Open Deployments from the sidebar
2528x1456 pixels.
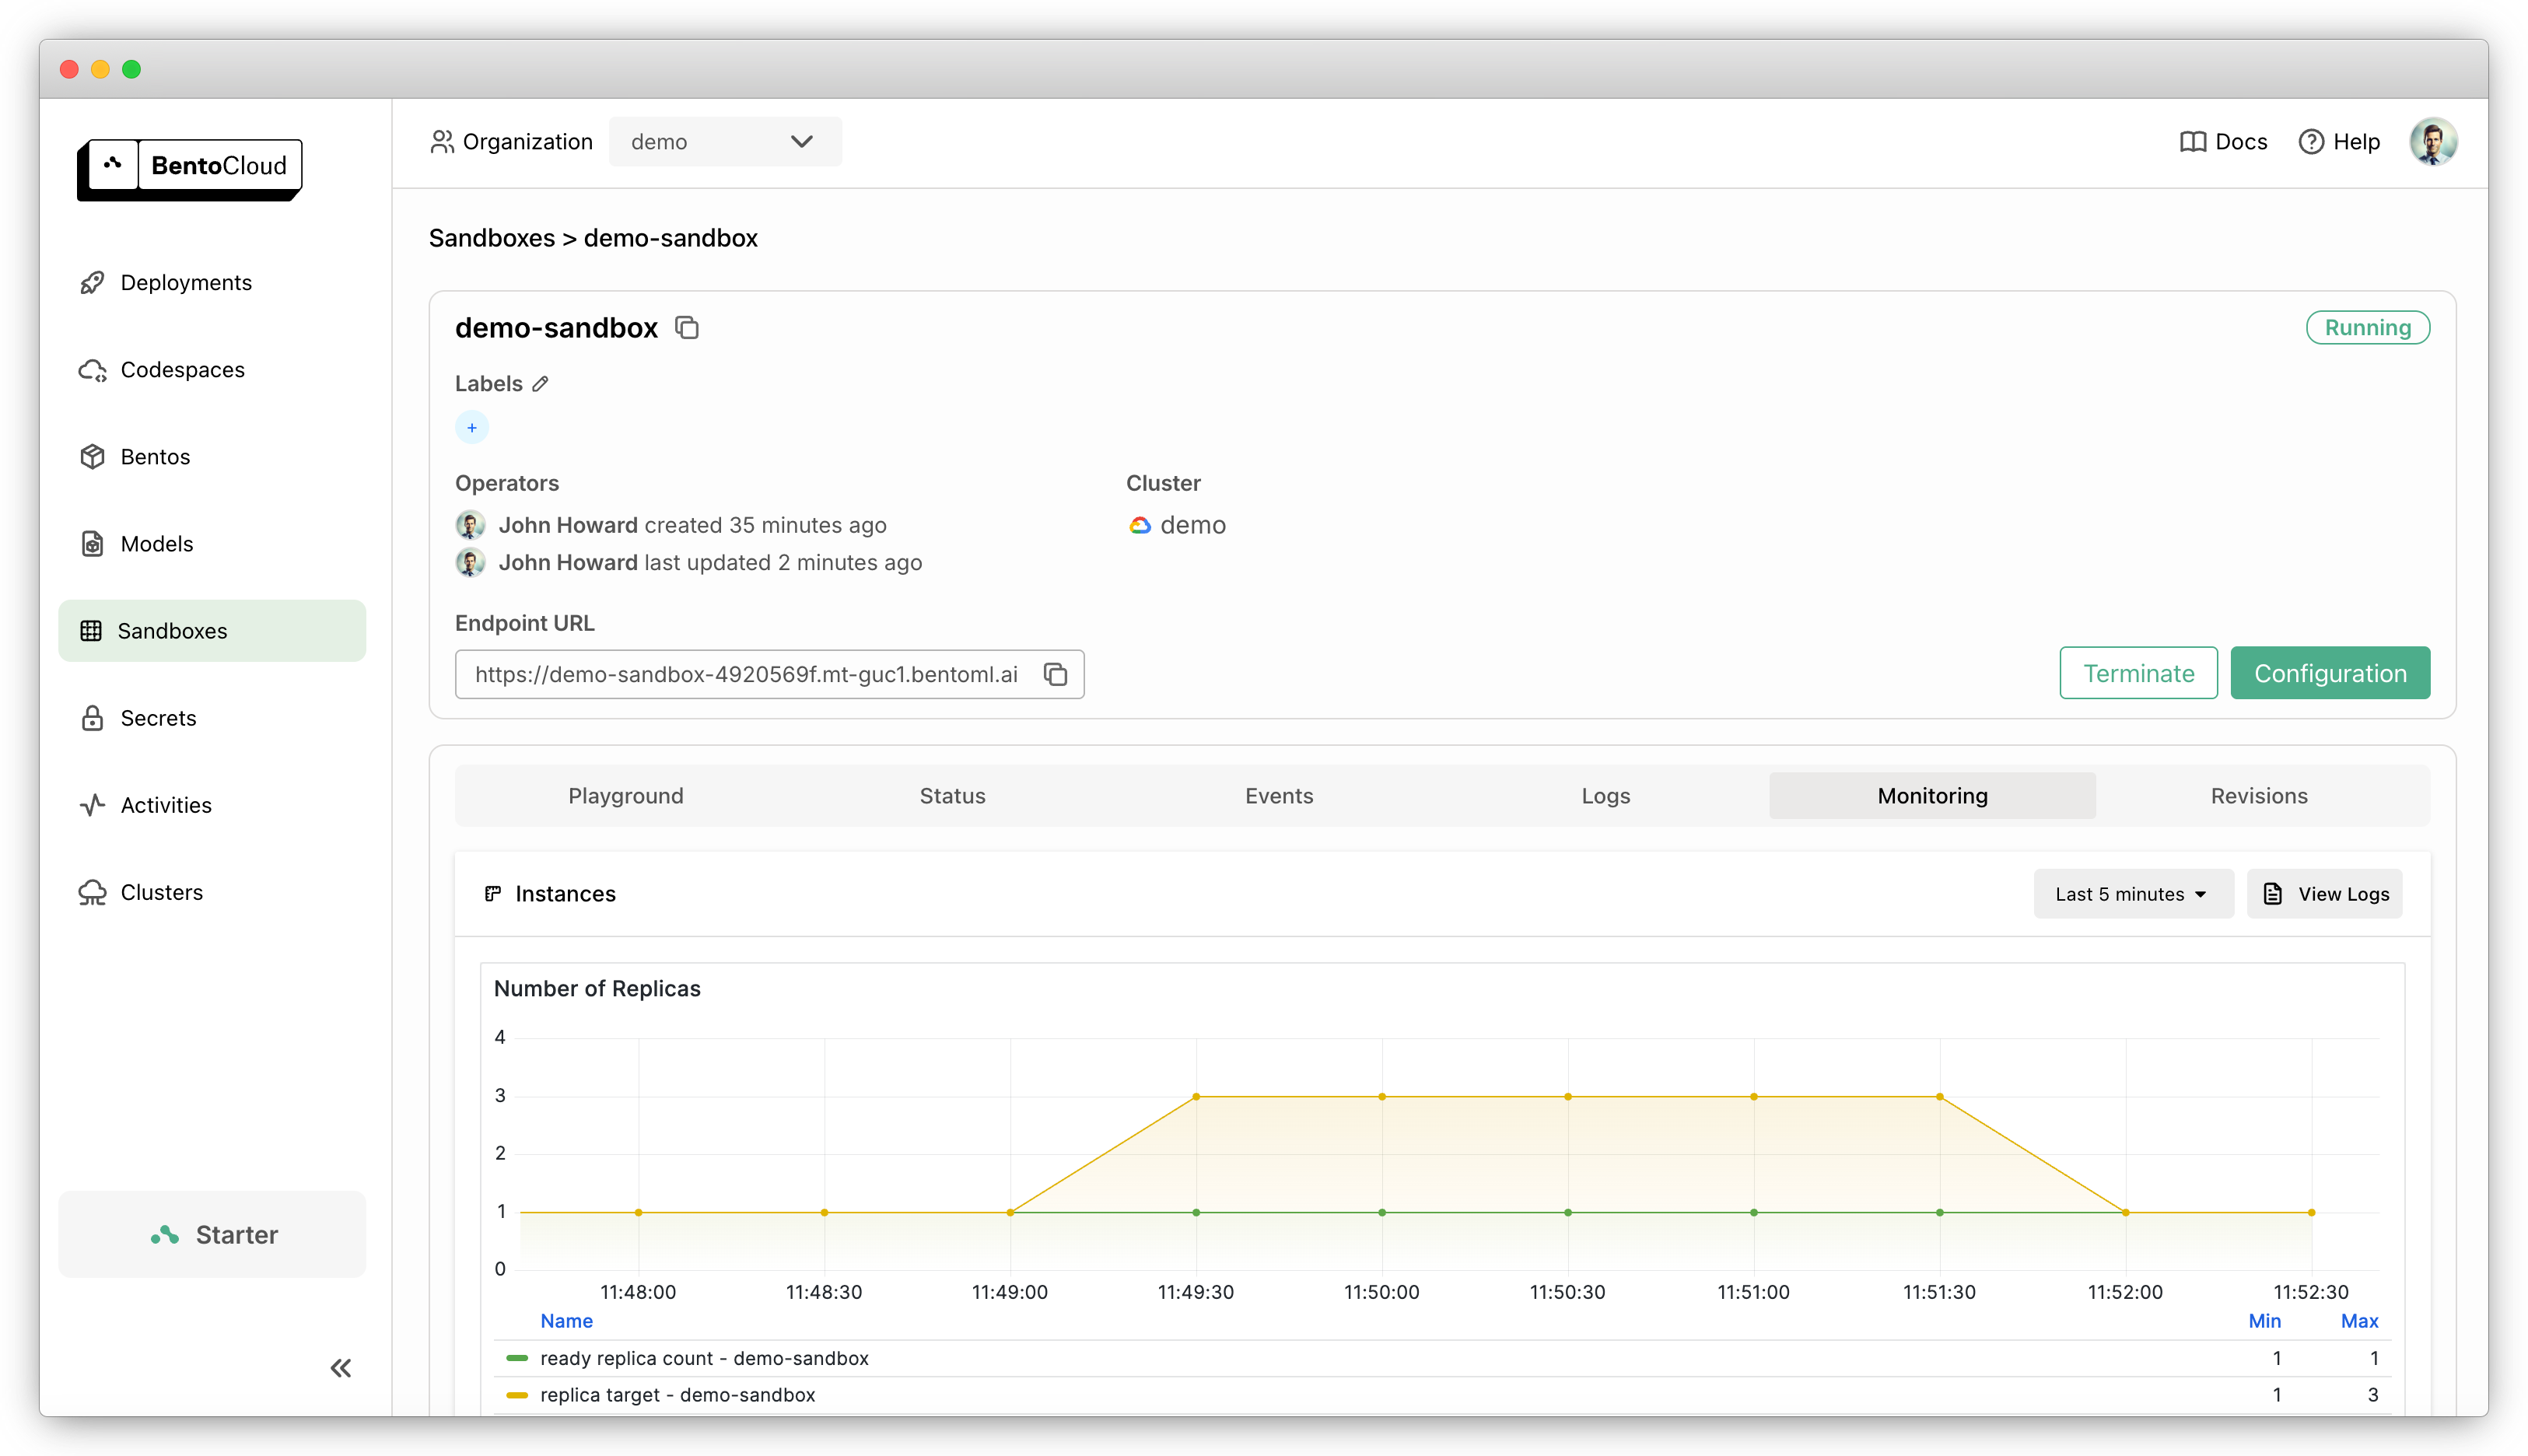point(212,283)
